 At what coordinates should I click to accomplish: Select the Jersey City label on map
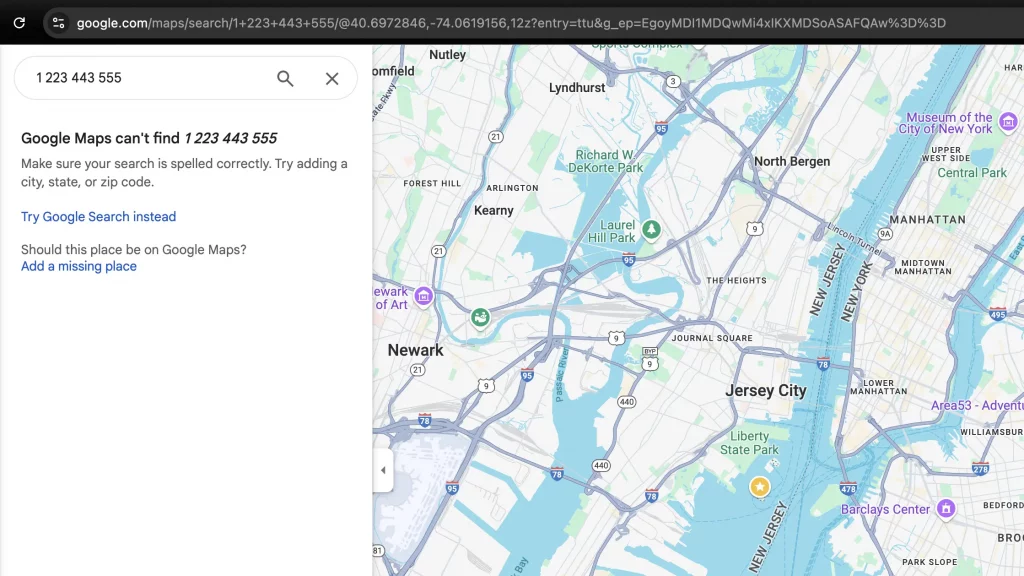click(766, 390)
